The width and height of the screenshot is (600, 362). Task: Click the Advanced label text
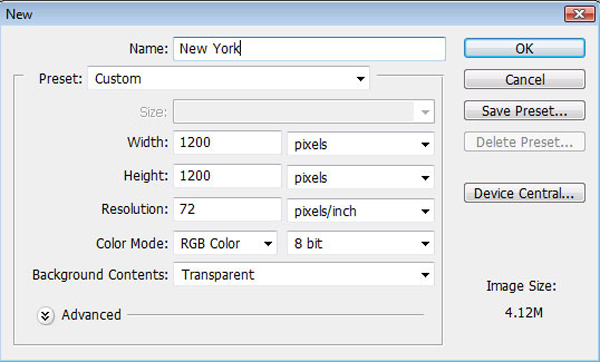coord(91,315)
